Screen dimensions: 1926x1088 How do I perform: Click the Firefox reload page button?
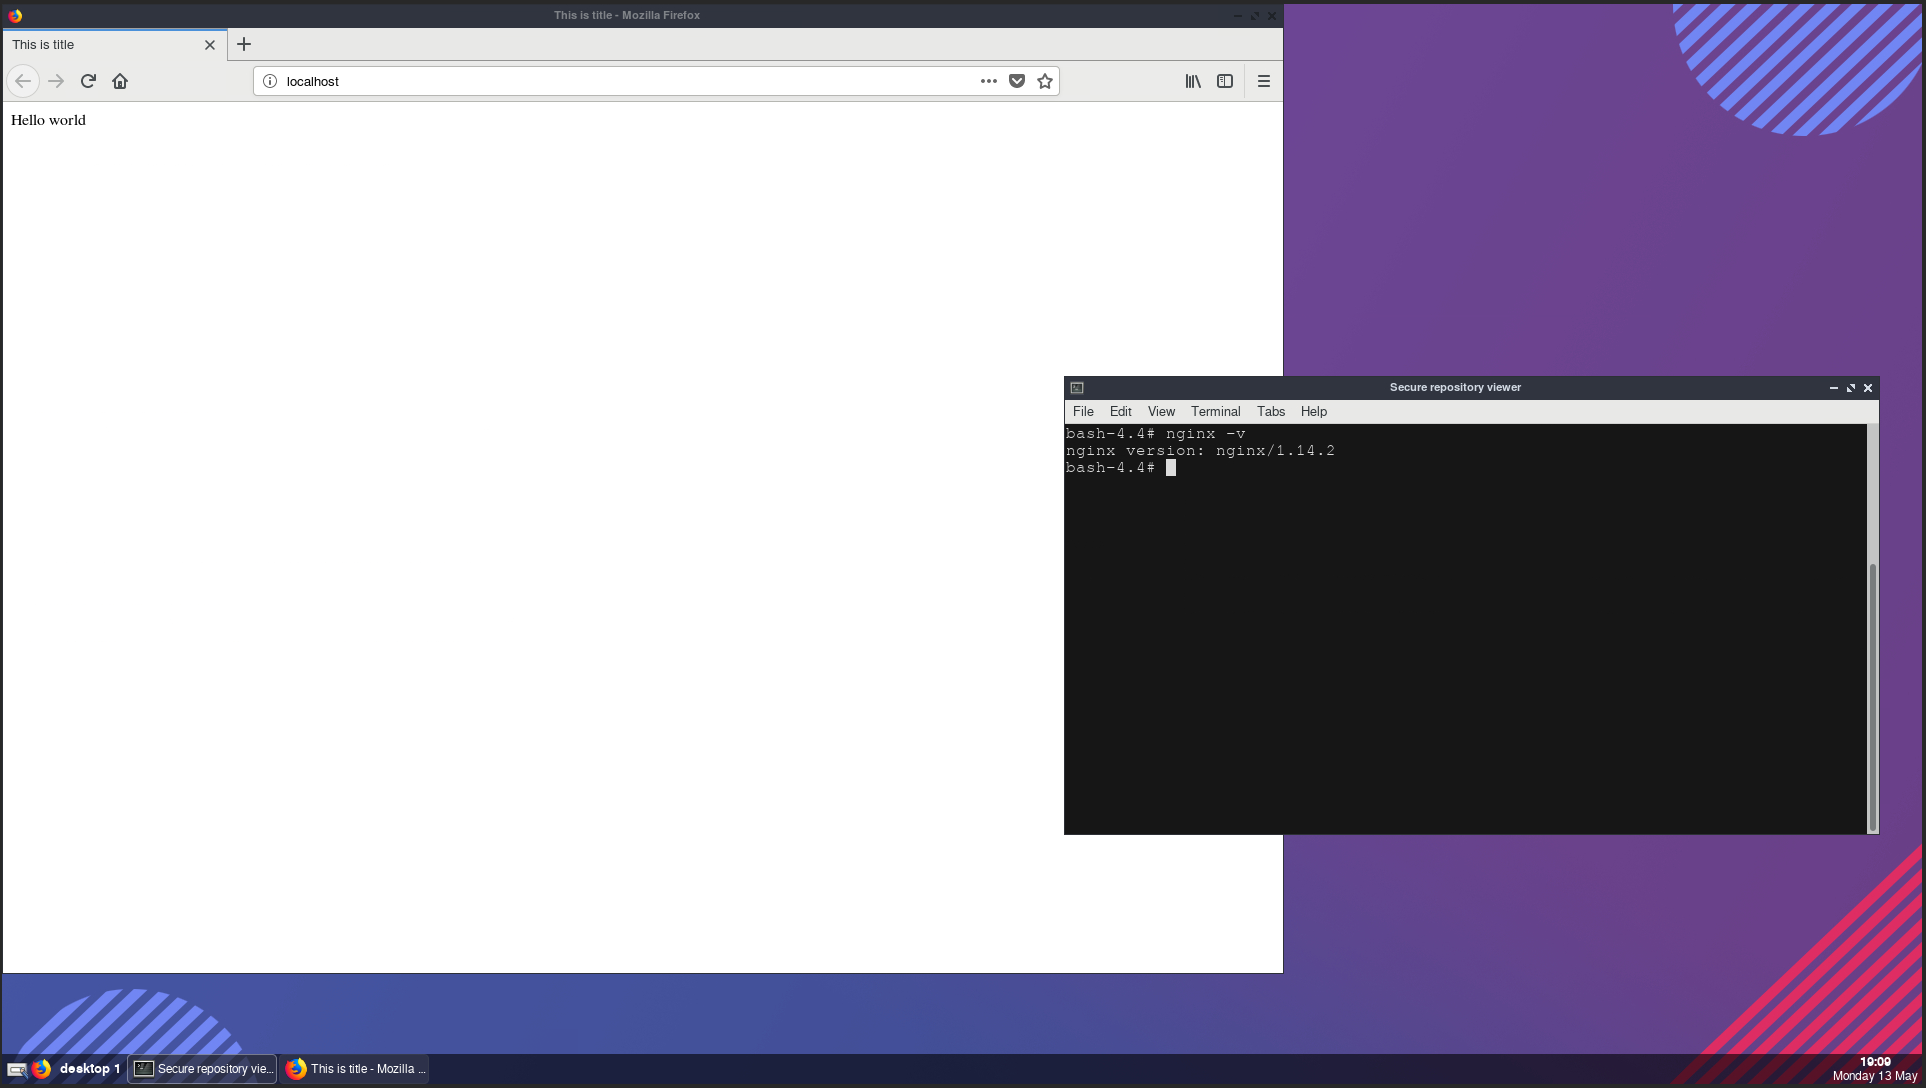pyautogui.click(x=87, y=81)
